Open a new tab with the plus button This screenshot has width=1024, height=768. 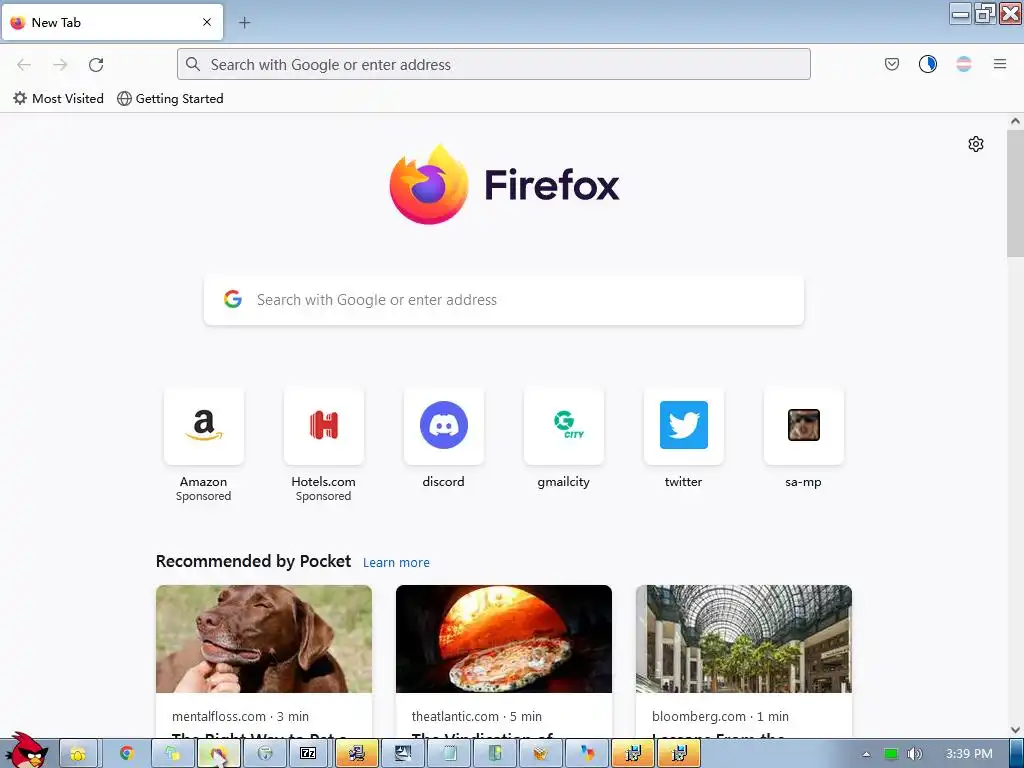(244, 23)
